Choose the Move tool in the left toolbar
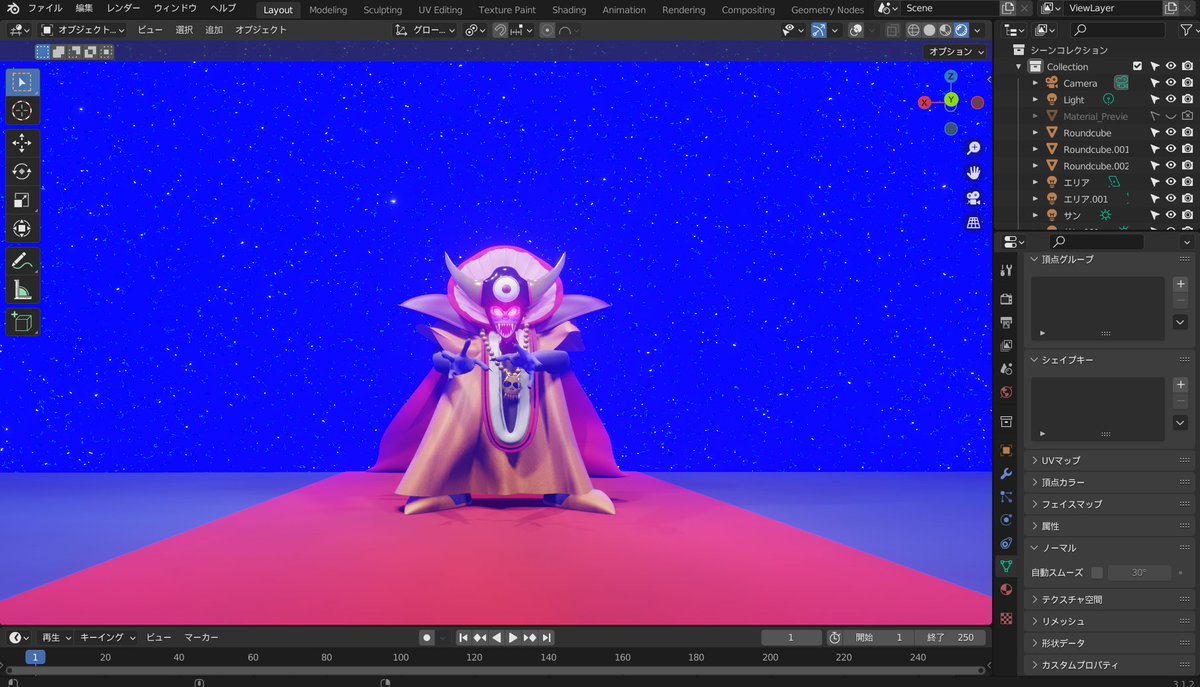Viewport: 1200px width, 687px height. click(x=22, y=143)
